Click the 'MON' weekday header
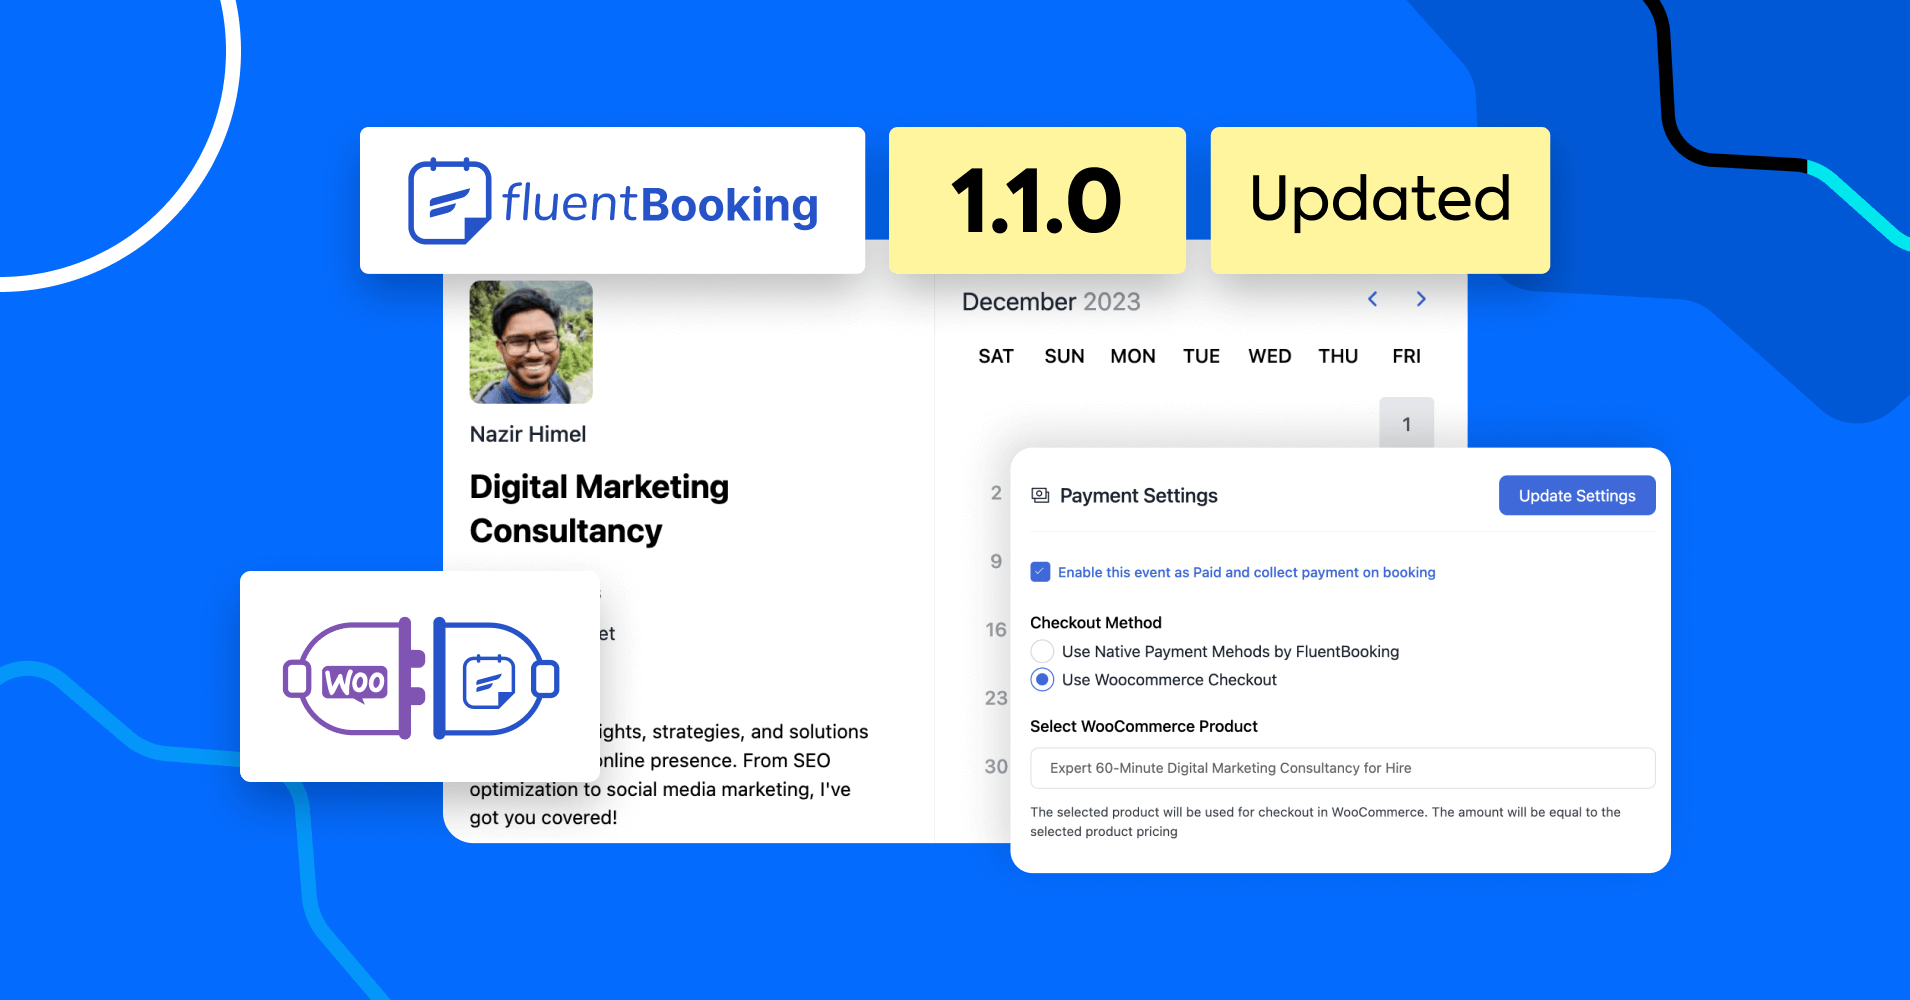1910x1000 pixels. [x=1133, y=356]
